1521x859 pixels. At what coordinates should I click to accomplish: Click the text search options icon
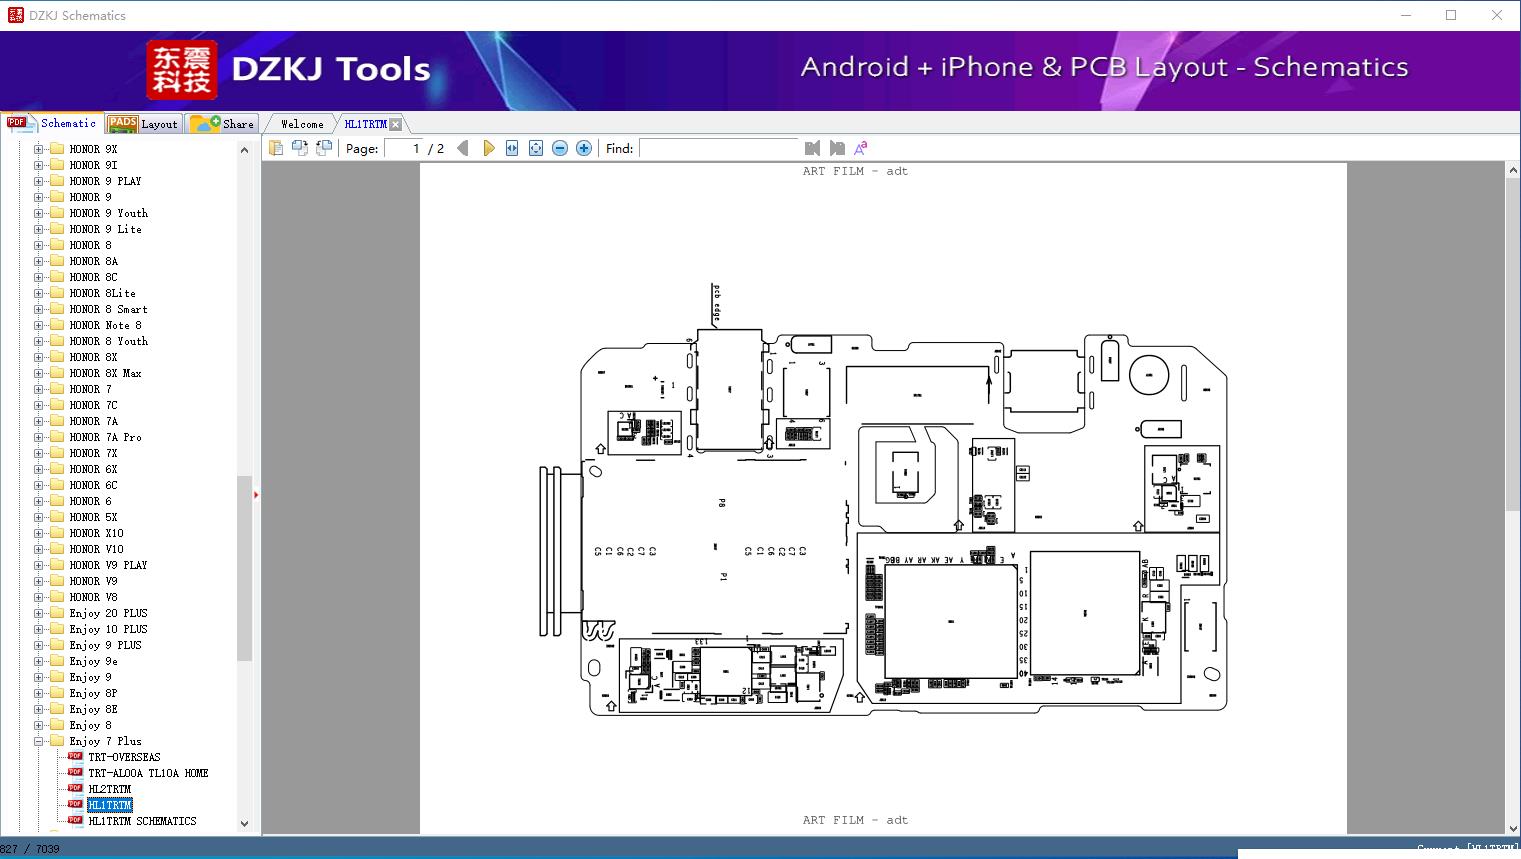click(860, 148)
